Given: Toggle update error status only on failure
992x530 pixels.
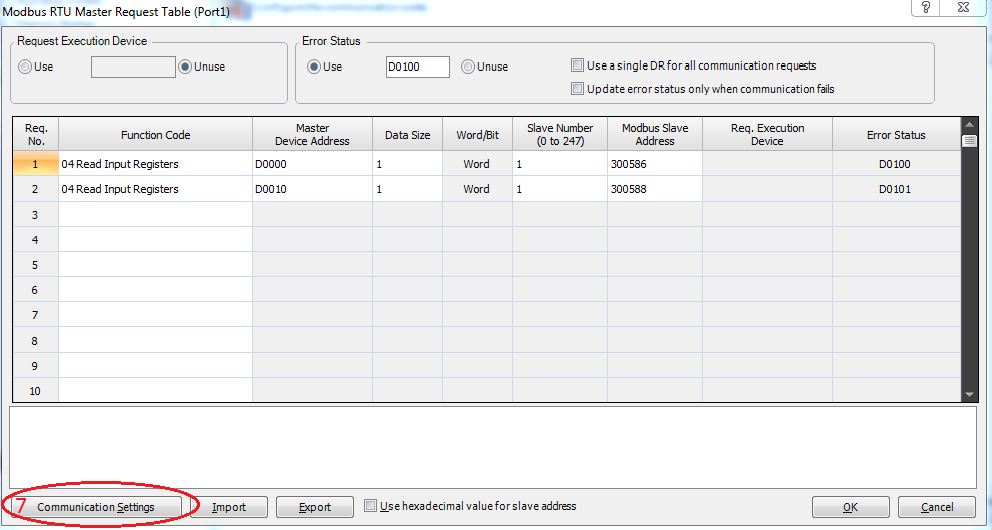Looking at the screenshot, I should pos(577,89).
